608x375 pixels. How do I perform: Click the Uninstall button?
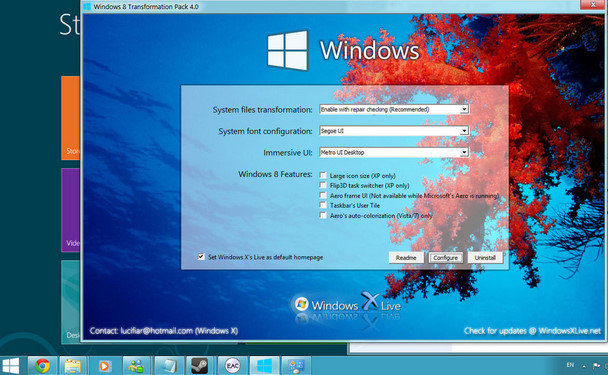click(485, 257)
